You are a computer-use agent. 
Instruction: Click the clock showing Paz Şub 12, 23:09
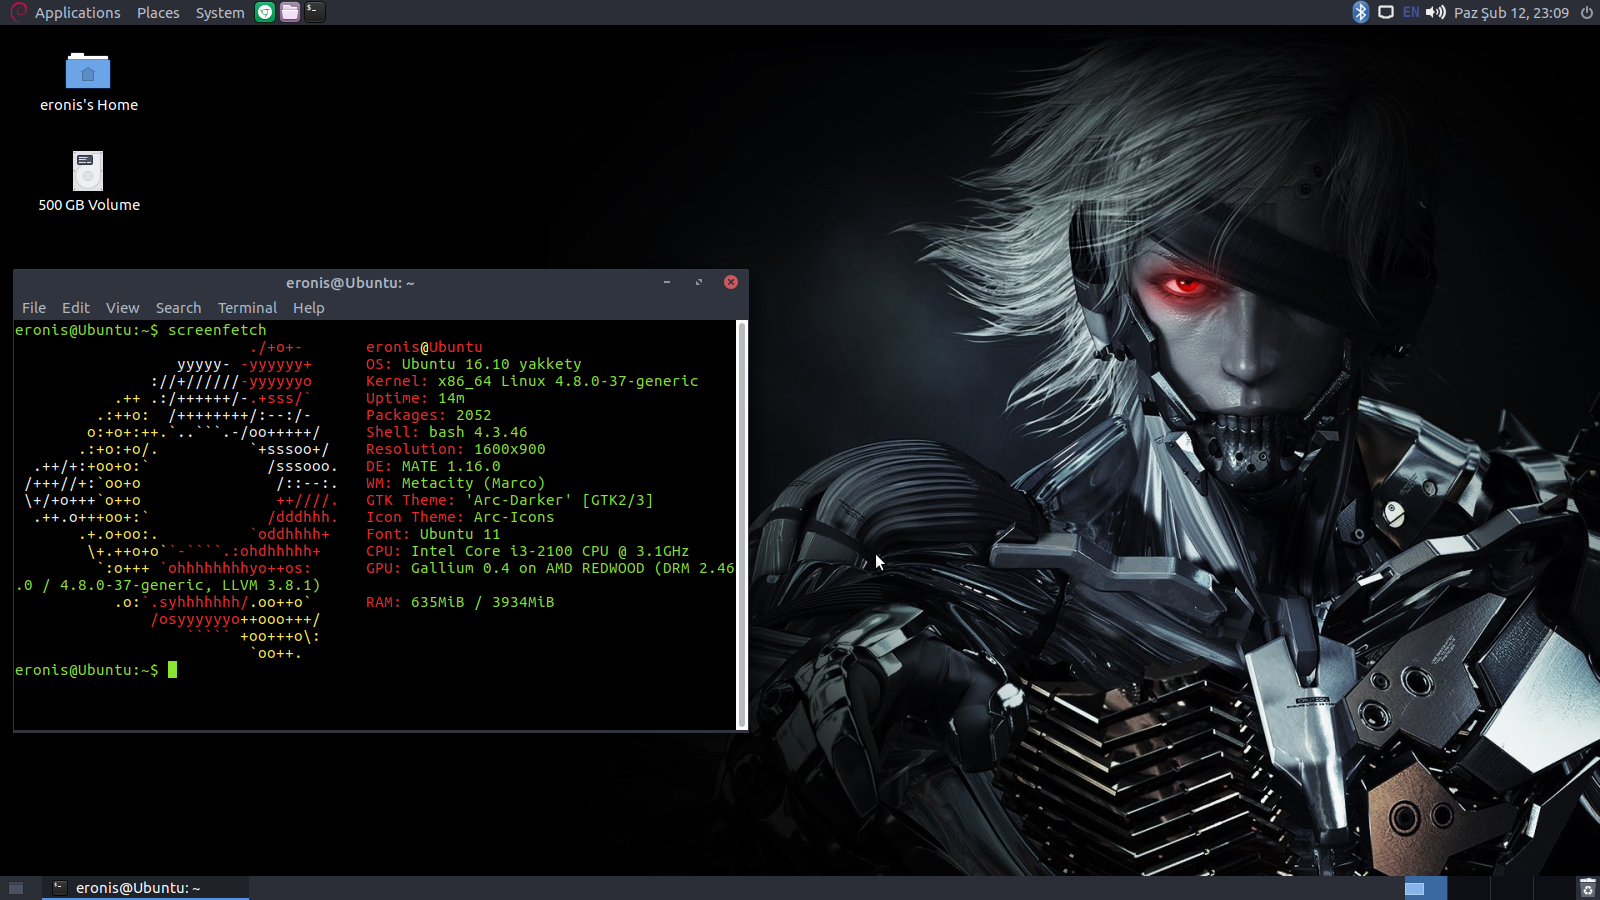(1511, 12)
